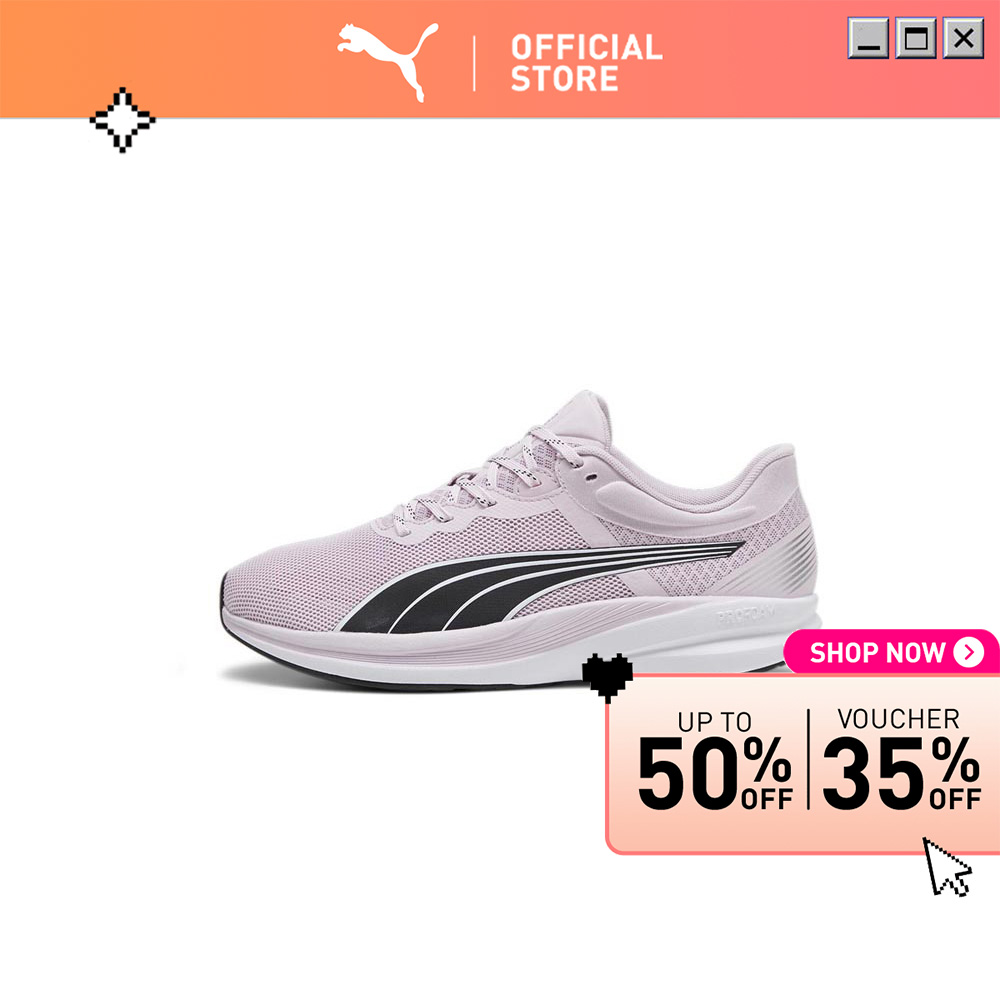1000x1000 pixels.
Task: Click the PROFOAM label on the midsole
Action: click(x=746, y=615)
